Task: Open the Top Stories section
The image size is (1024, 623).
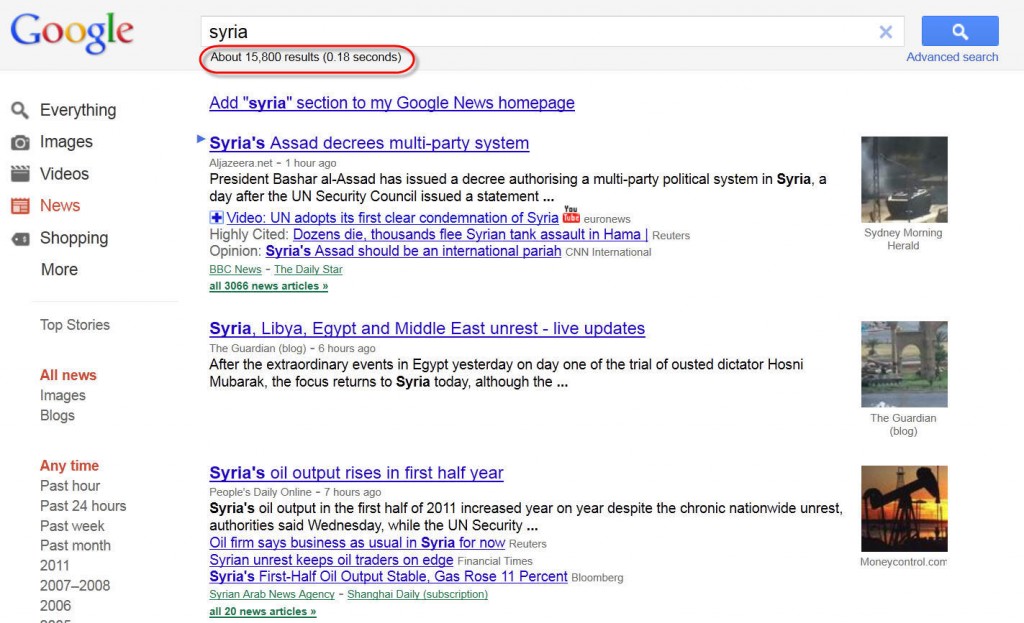Action: tap(75, 324)
